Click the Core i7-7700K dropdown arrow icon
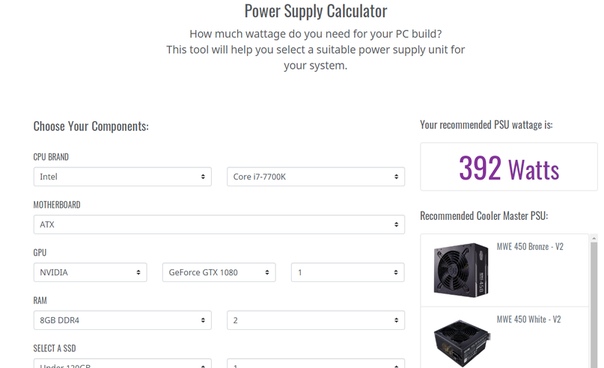The height and width of the screenshot is (368, 604). 396,176
